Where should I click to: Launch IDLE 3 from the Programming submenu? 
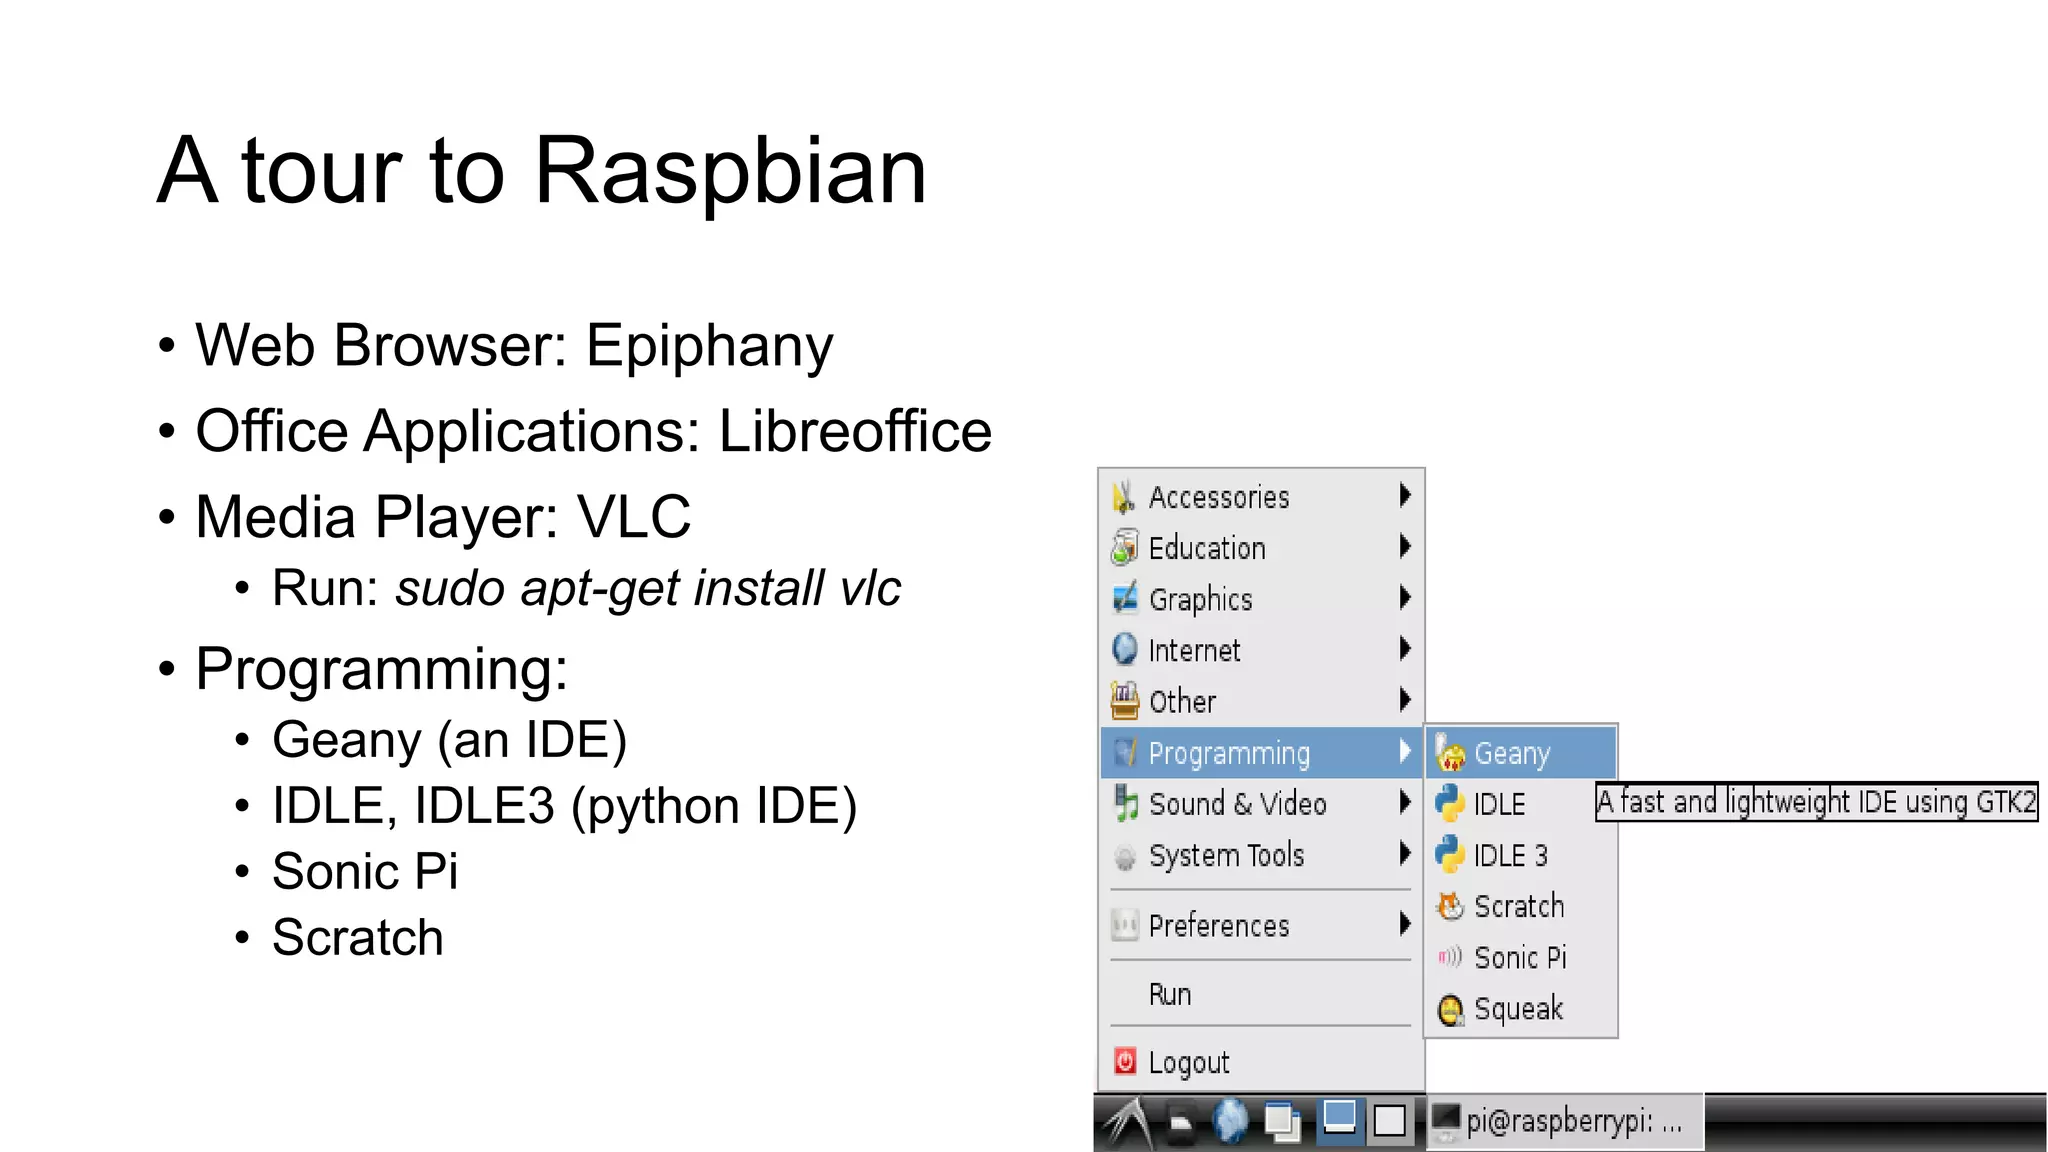pyautogui.click(x=1510, y=856)
